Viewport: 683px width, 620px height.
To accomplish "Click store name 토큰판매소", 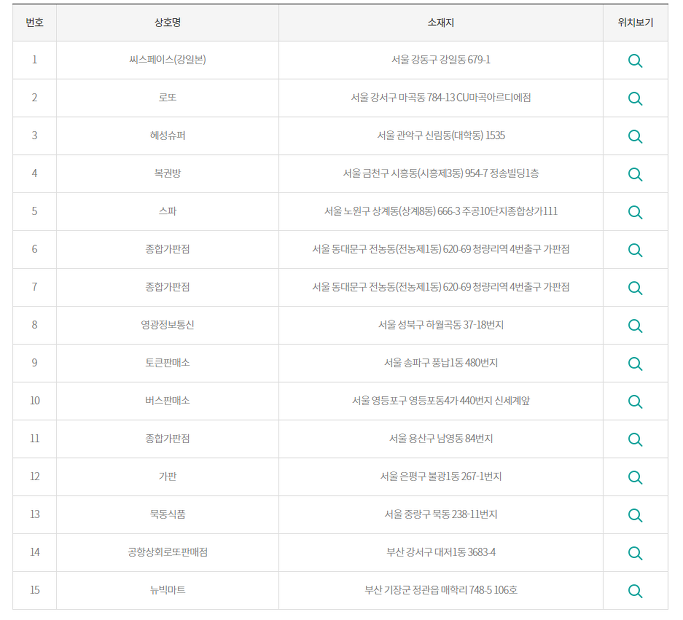I will tap(167, 363).
